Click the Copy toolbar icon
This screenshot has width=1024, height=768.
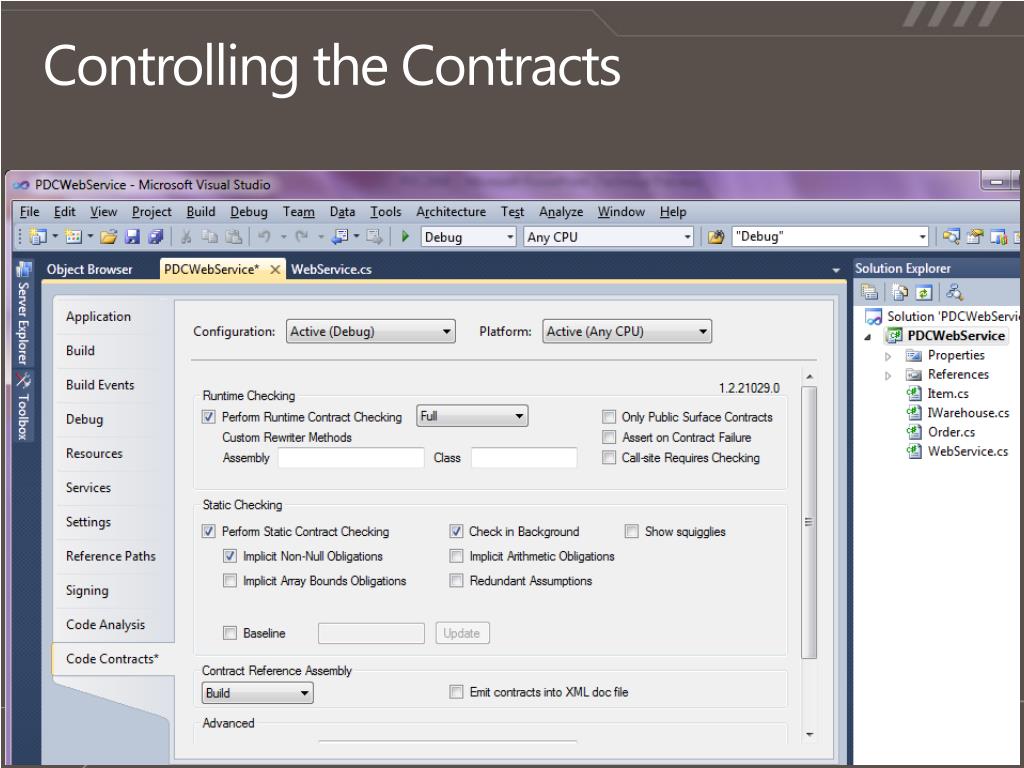[209, 236]
